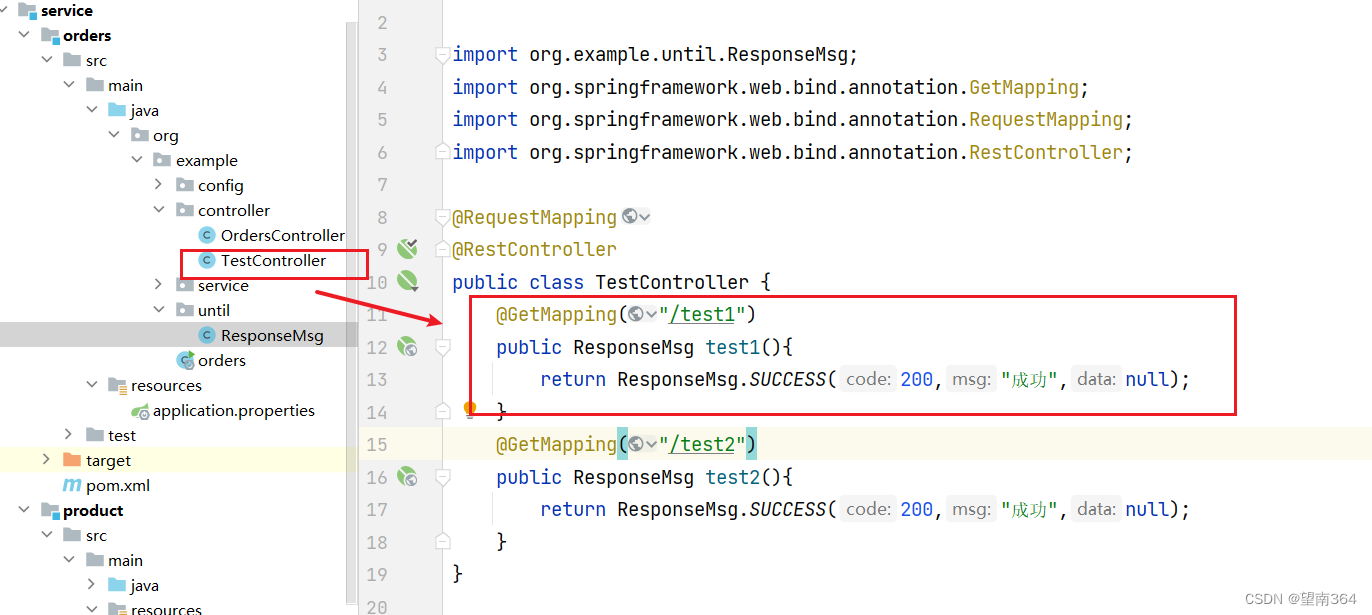
Task: Click the blue java source folder icon under orders
Action: [x=117, y=110]
